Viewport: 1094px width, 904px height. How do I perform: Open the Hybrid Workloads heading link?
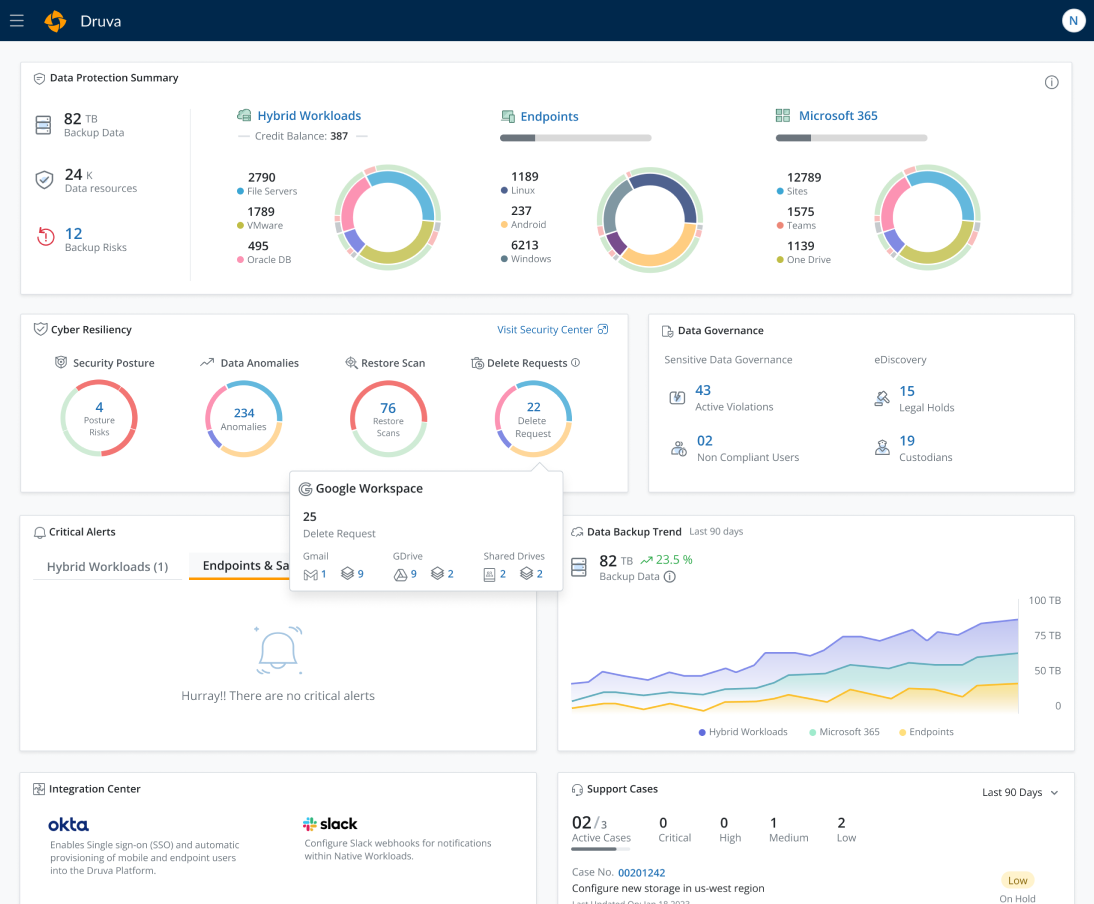308,116
